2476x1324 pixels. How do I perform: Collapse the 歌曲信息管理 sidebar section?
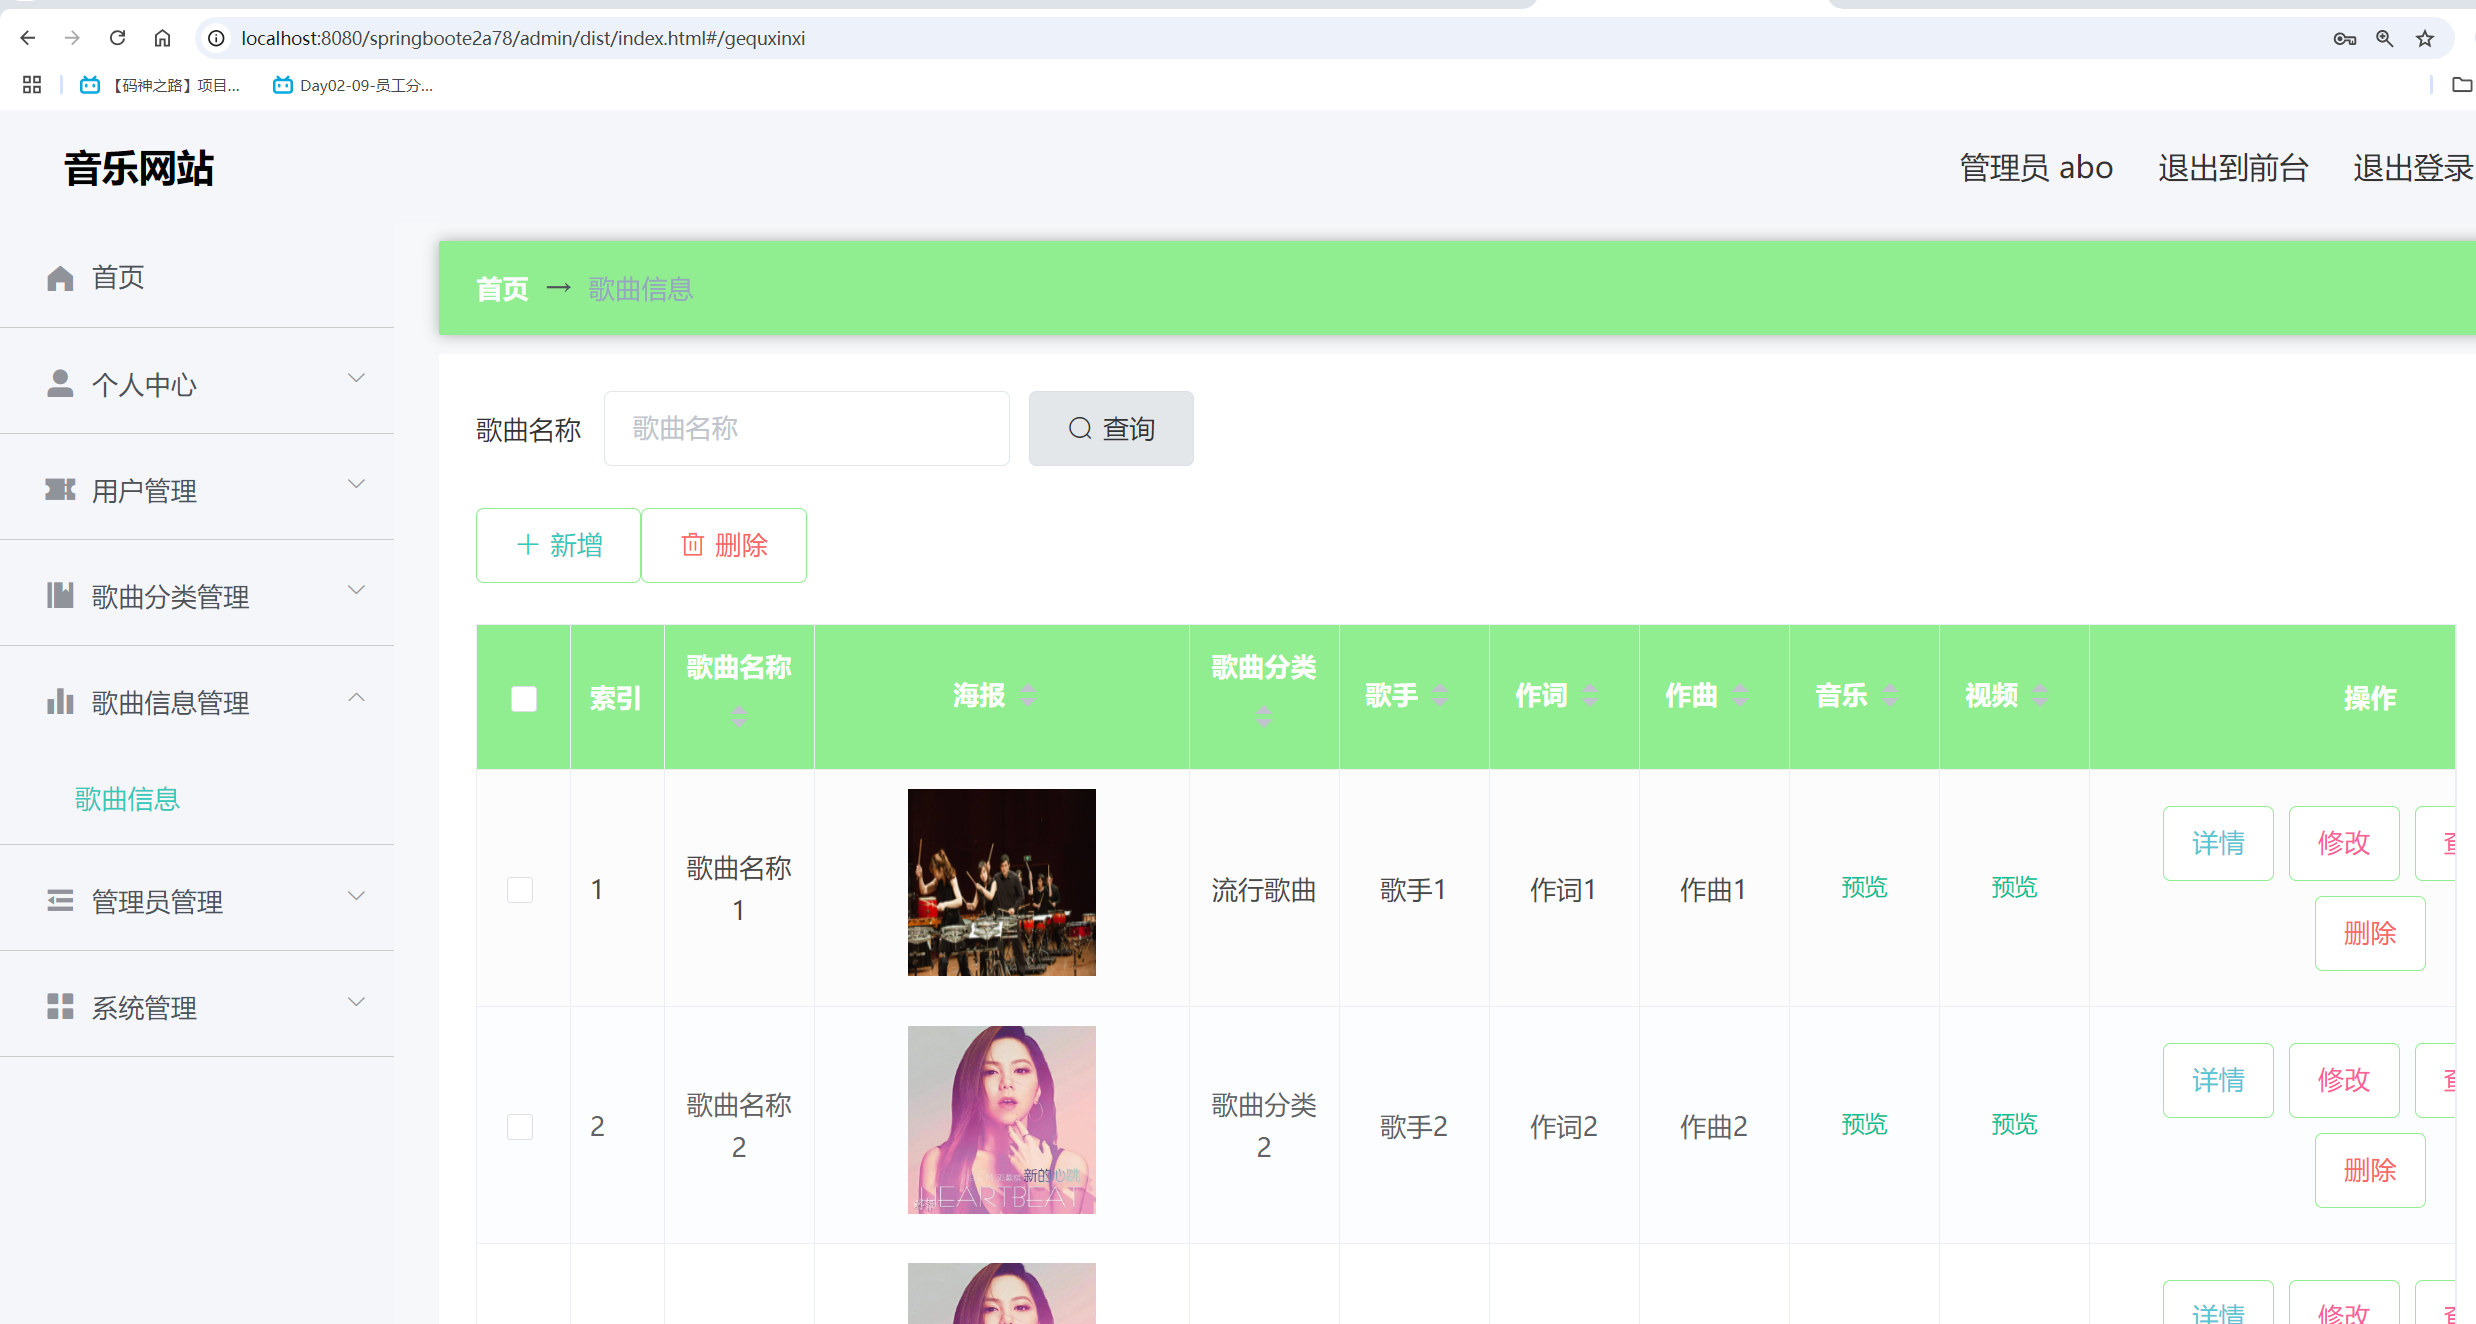357,696
